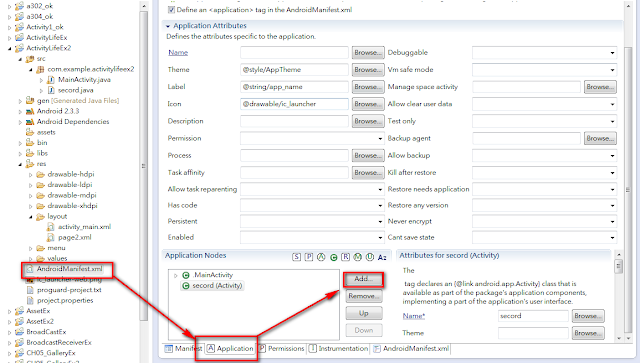Open the Allow clear user data dropdown
Image resolution: width=640 pixels, height=363 pixels.
(x=612, y=105)
